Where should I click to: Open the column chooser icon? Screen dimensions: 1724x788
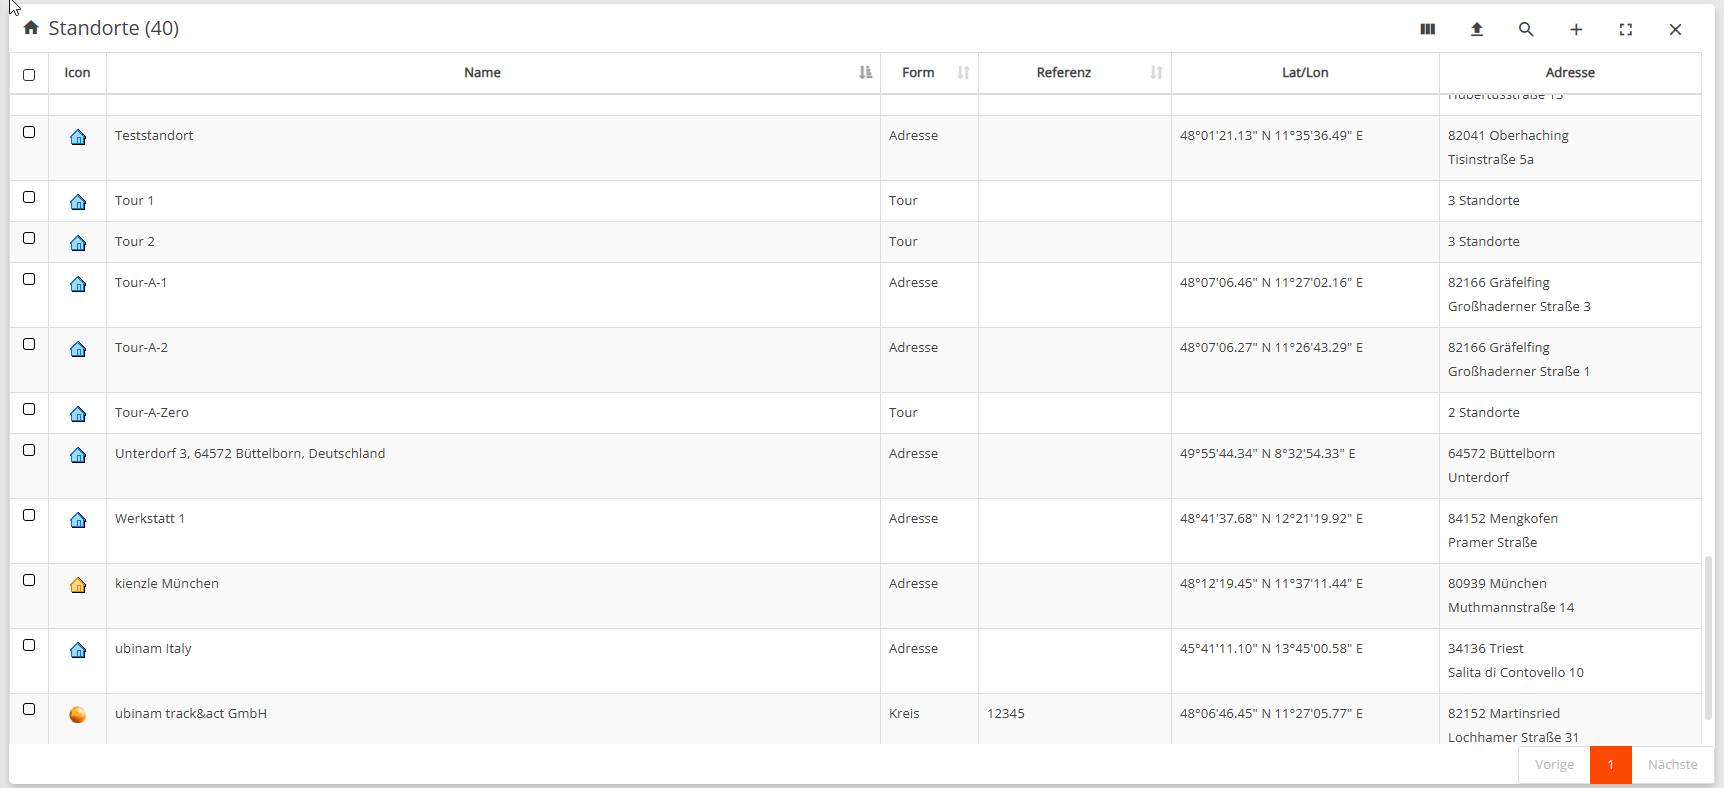click(1427, 29)
